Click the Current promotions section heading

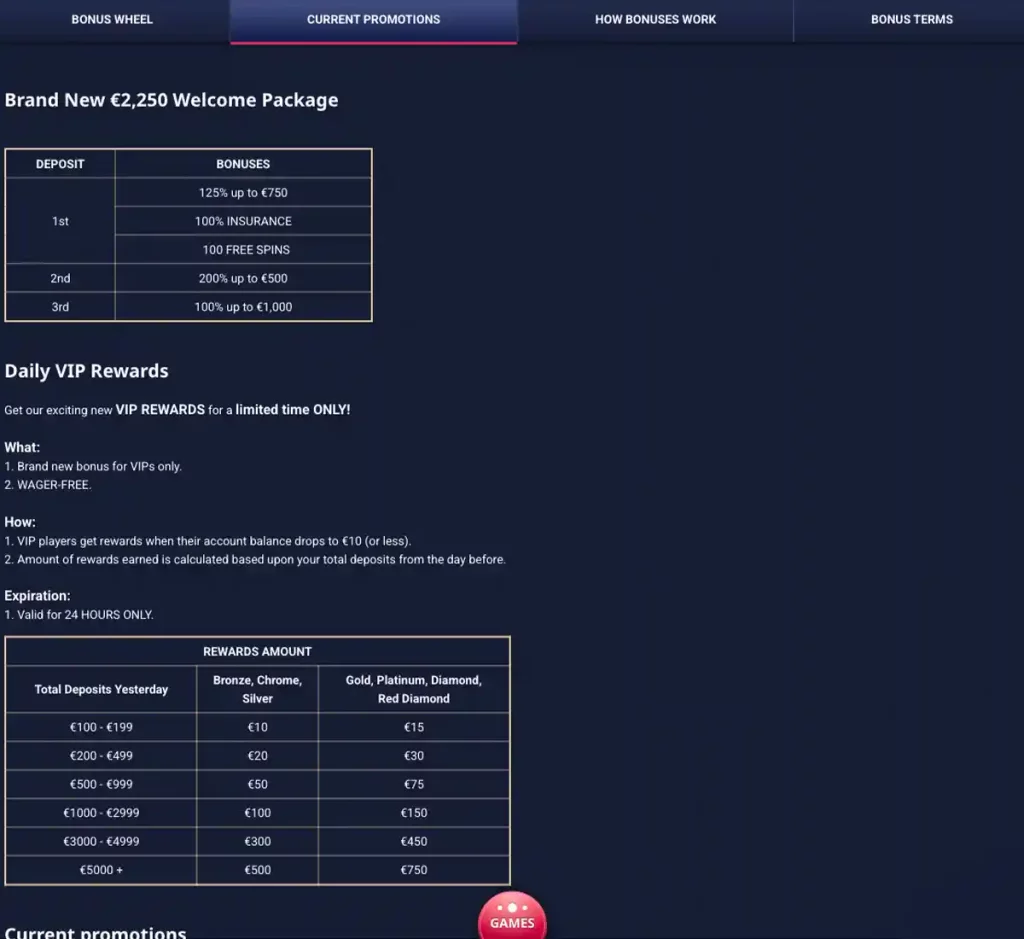(x=96, y=931)
